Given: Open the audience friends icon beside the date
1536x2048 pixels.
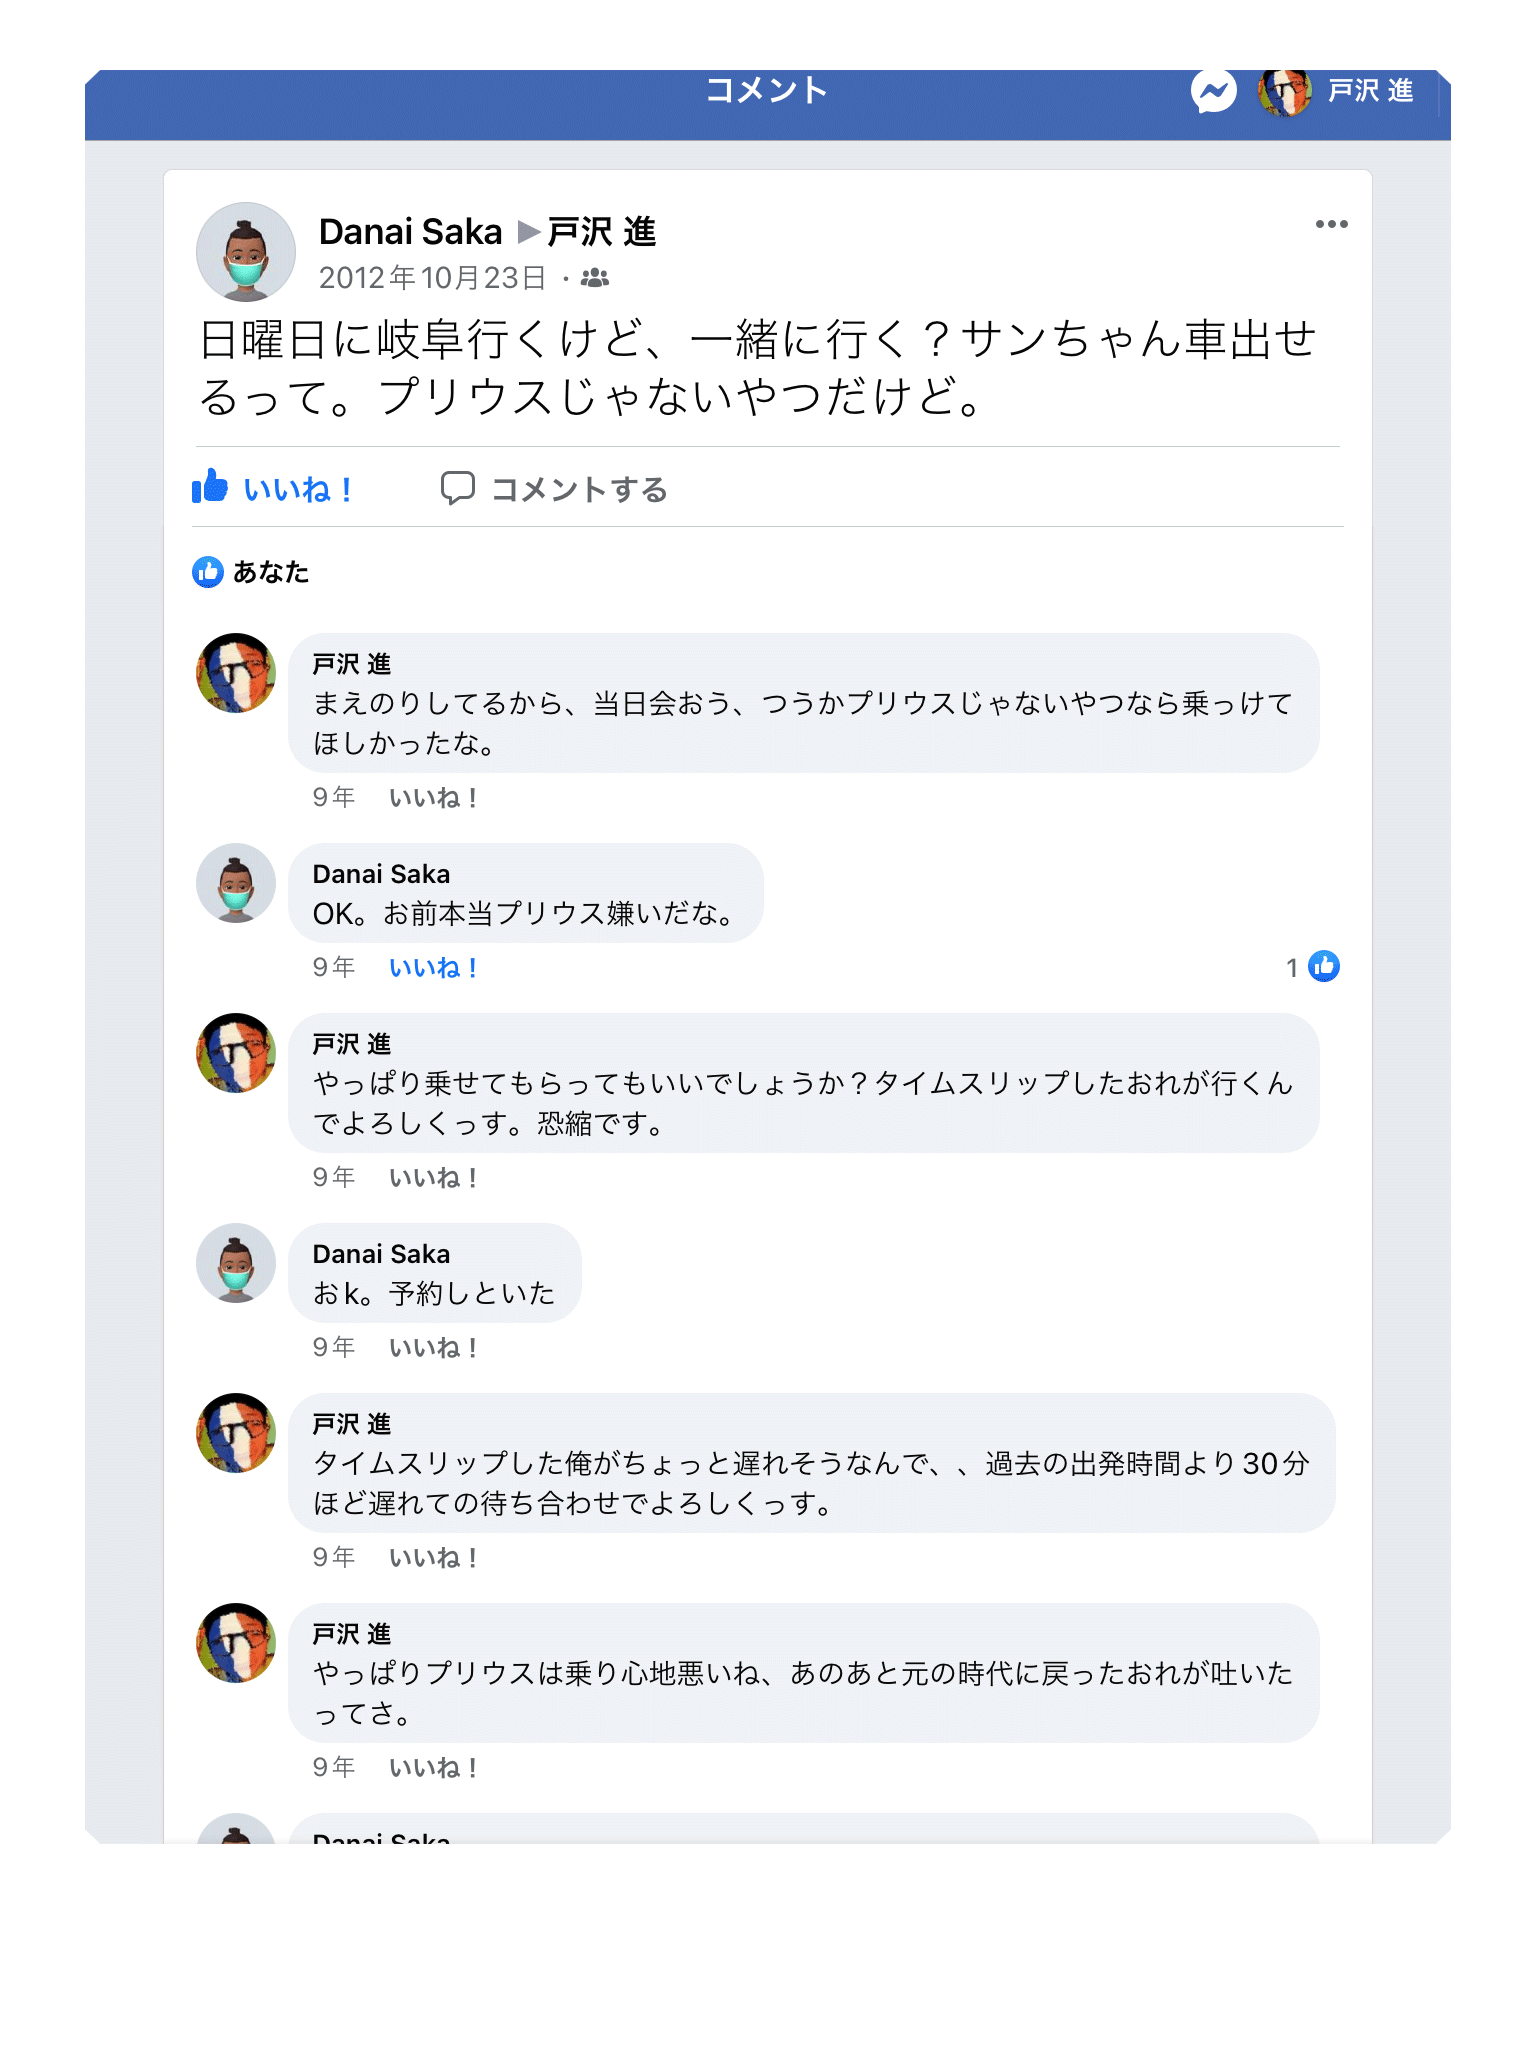Looking at the screenshot, I should tap(595, 278).
